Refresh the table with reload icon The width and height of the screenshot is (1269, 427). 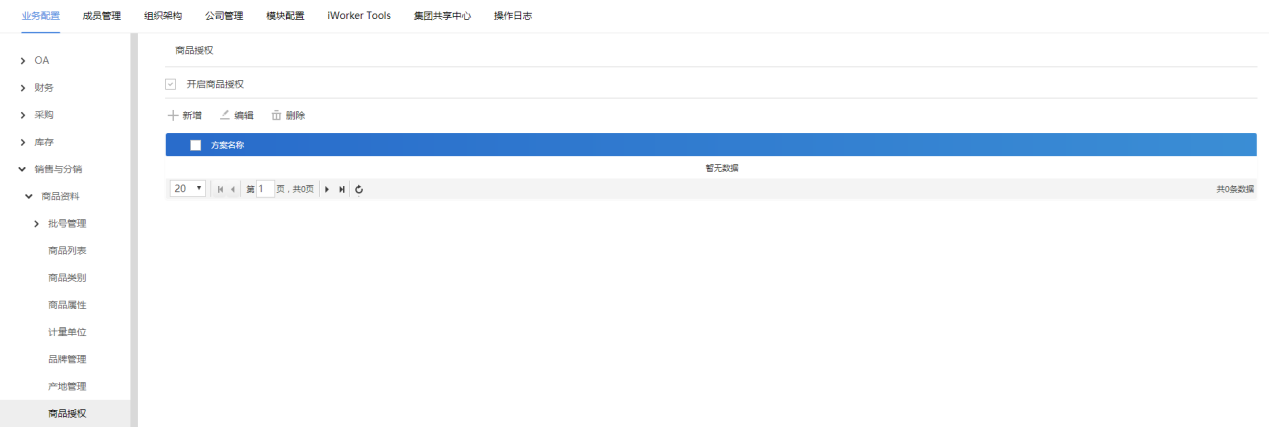(x=359, y=189)
